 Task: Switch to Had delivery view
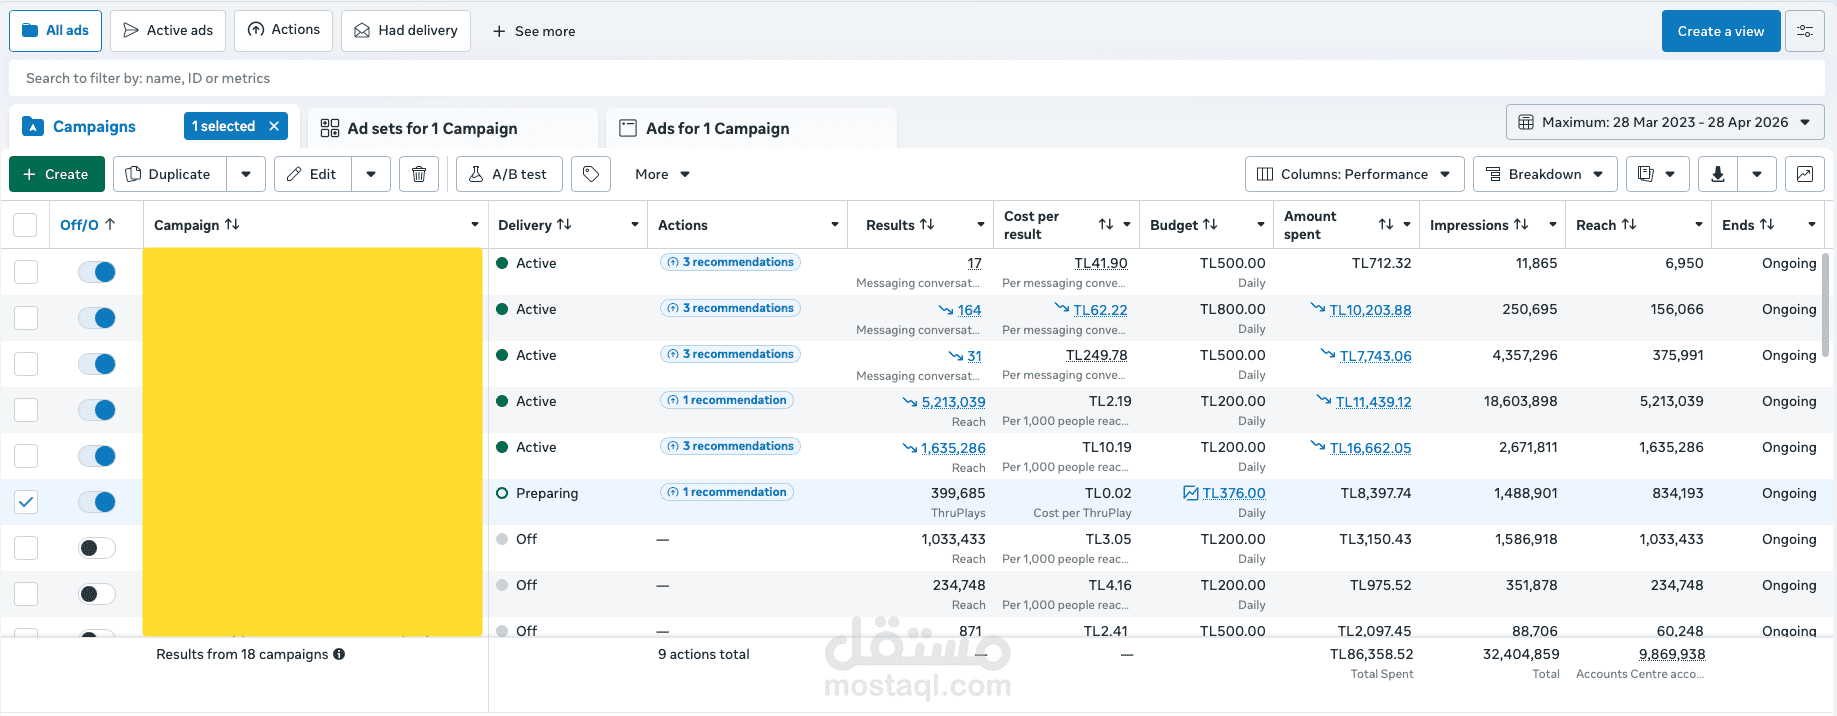406,31
